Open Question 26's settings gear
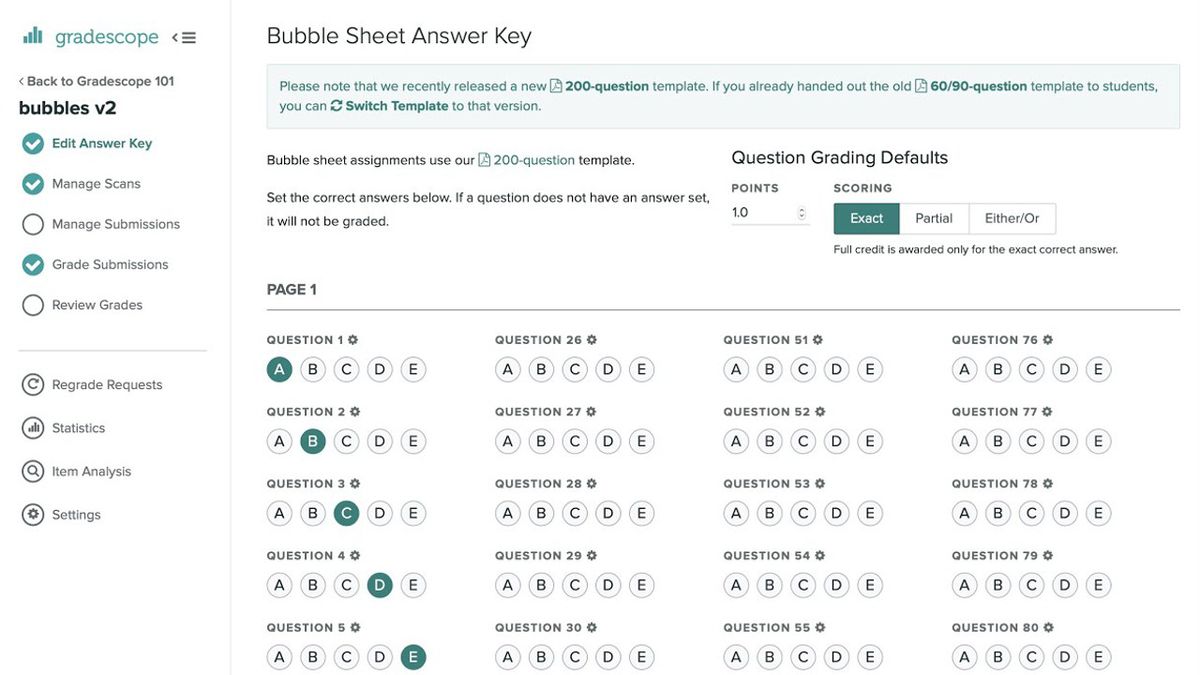 point(590,339)
